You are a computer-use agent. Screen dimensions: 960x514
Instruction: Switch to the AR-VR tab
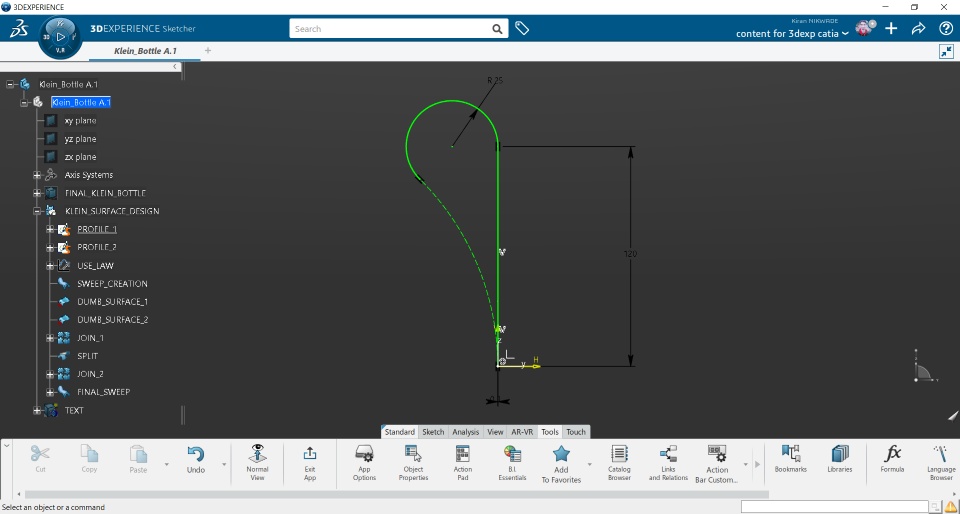click(x=522, y=431)
